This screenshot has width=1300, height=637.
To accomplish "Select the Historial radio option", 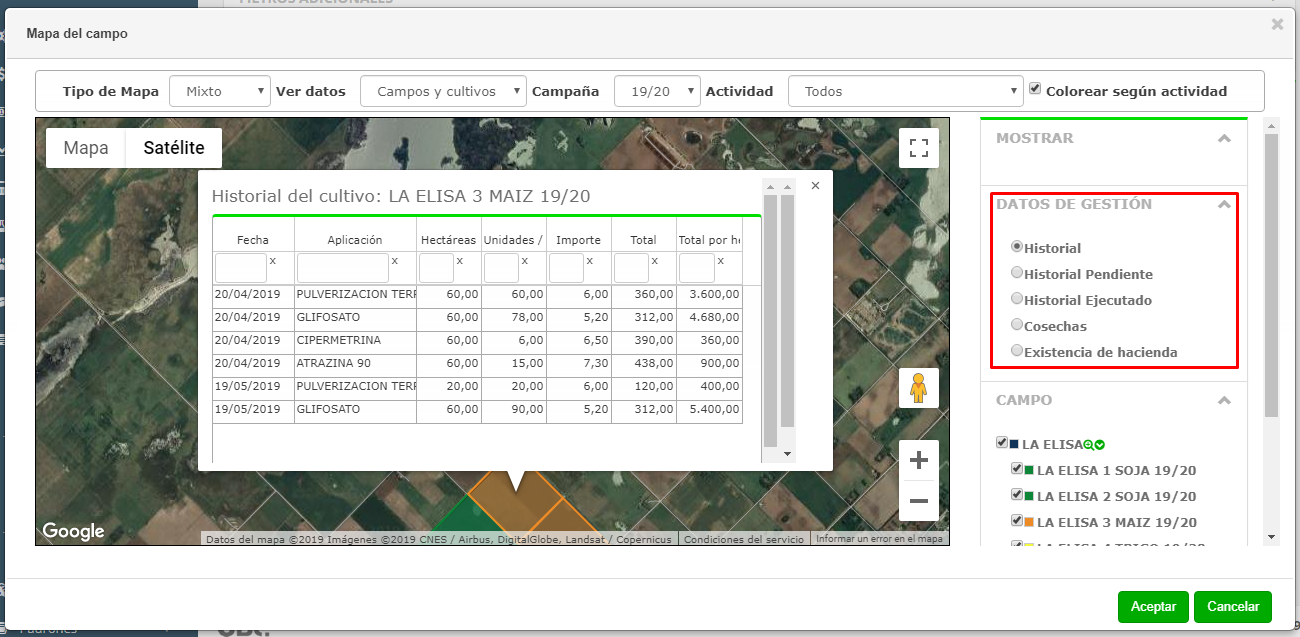I will click(x=1017, y=246).
